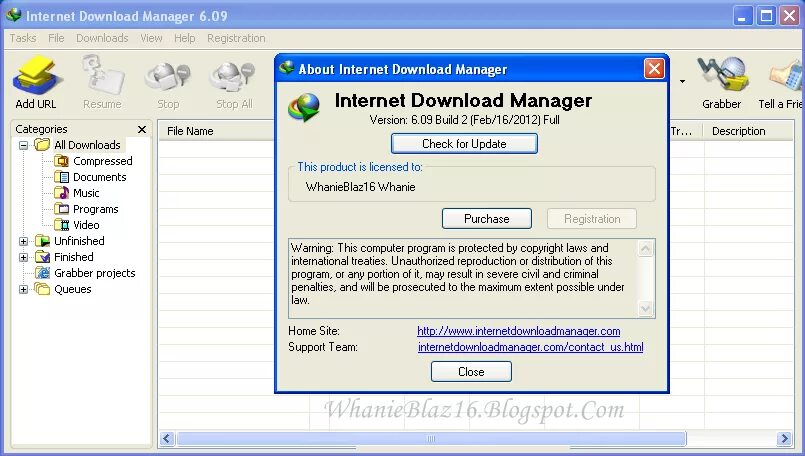805x456 pixels.
Task: Click the Finished folder icon
Action: point(42,257)
